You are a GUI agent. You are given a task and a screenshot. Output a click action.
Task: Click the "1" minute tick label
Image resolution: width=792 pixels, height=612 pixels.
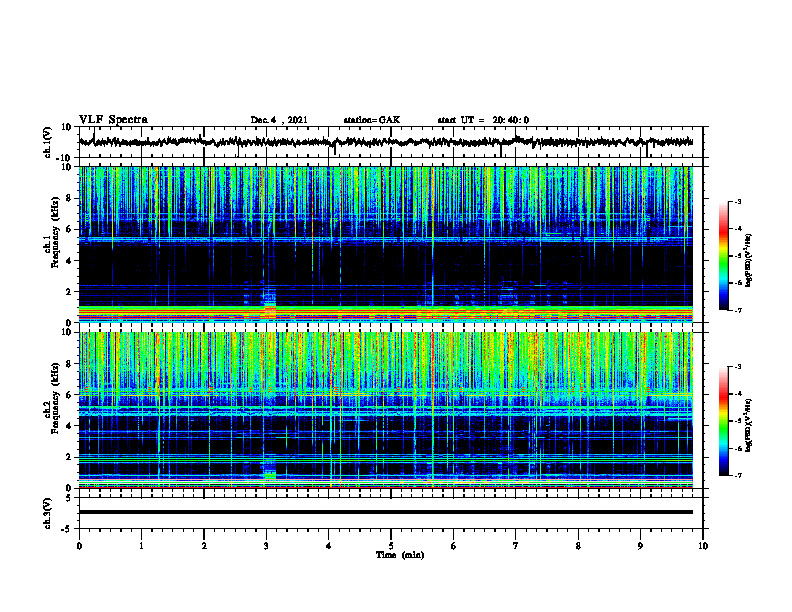tap(141, 546)
